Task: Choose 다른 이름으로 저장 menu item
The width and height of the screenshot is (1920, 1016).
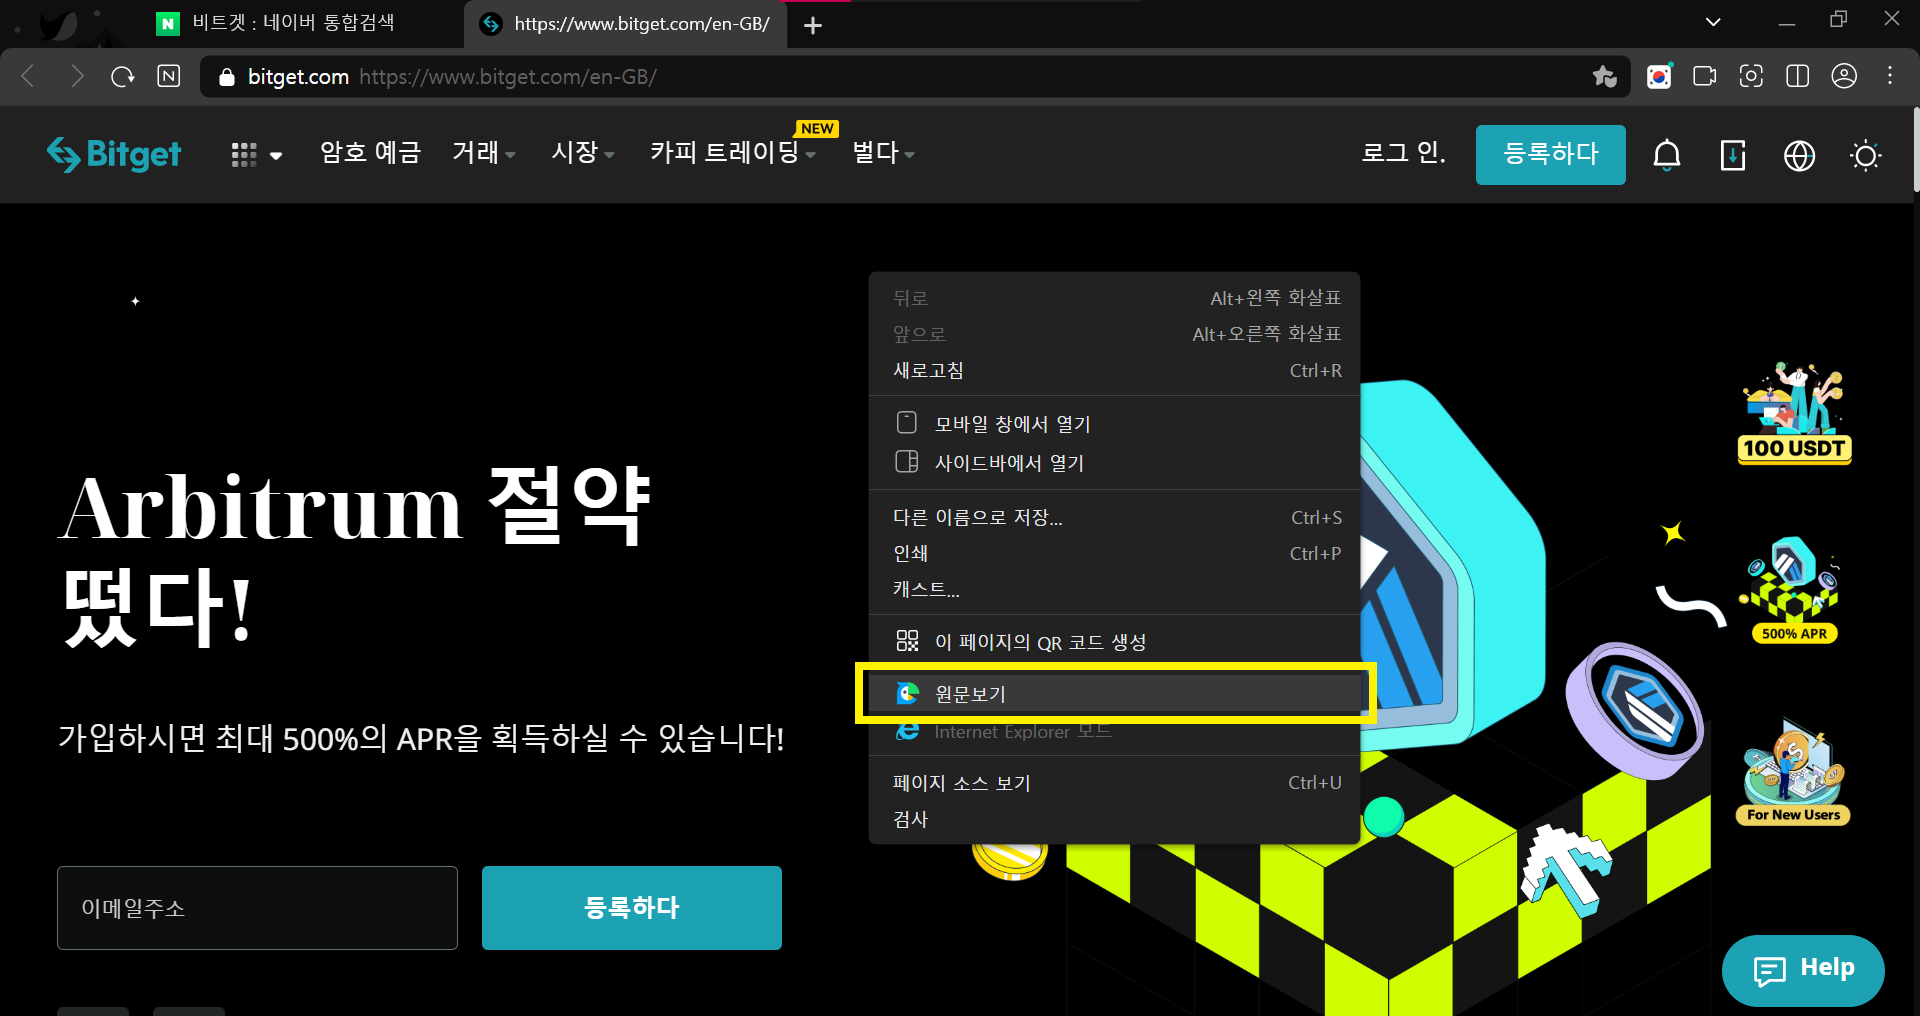Action: pyautogui.click(x=1115, y=517)
